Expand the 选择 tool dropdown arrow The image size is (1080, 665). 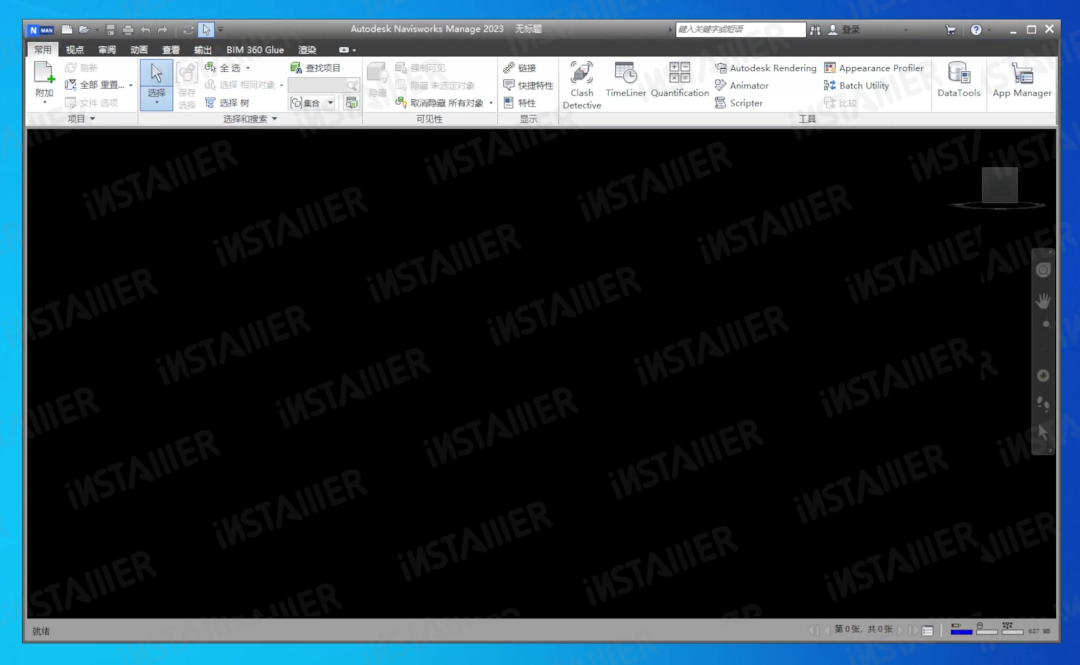point(156,103)
